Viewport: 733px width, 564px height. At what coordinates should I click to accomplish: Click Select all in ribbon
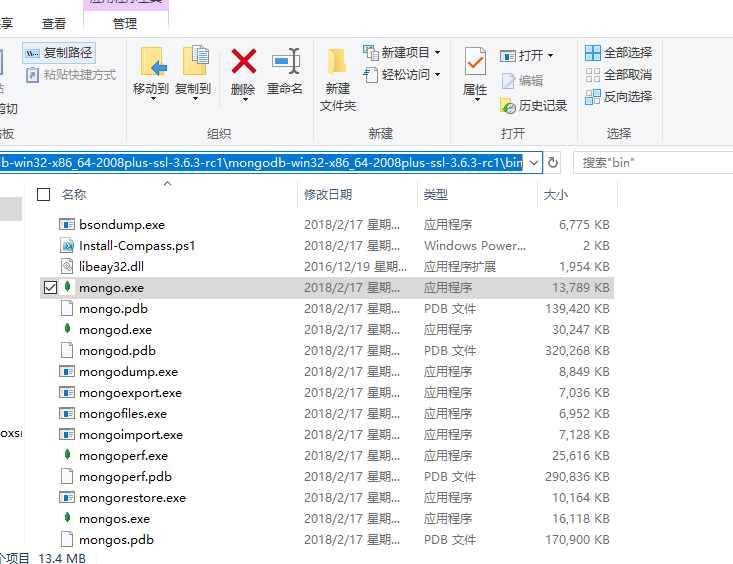click(x=618, y=53)
